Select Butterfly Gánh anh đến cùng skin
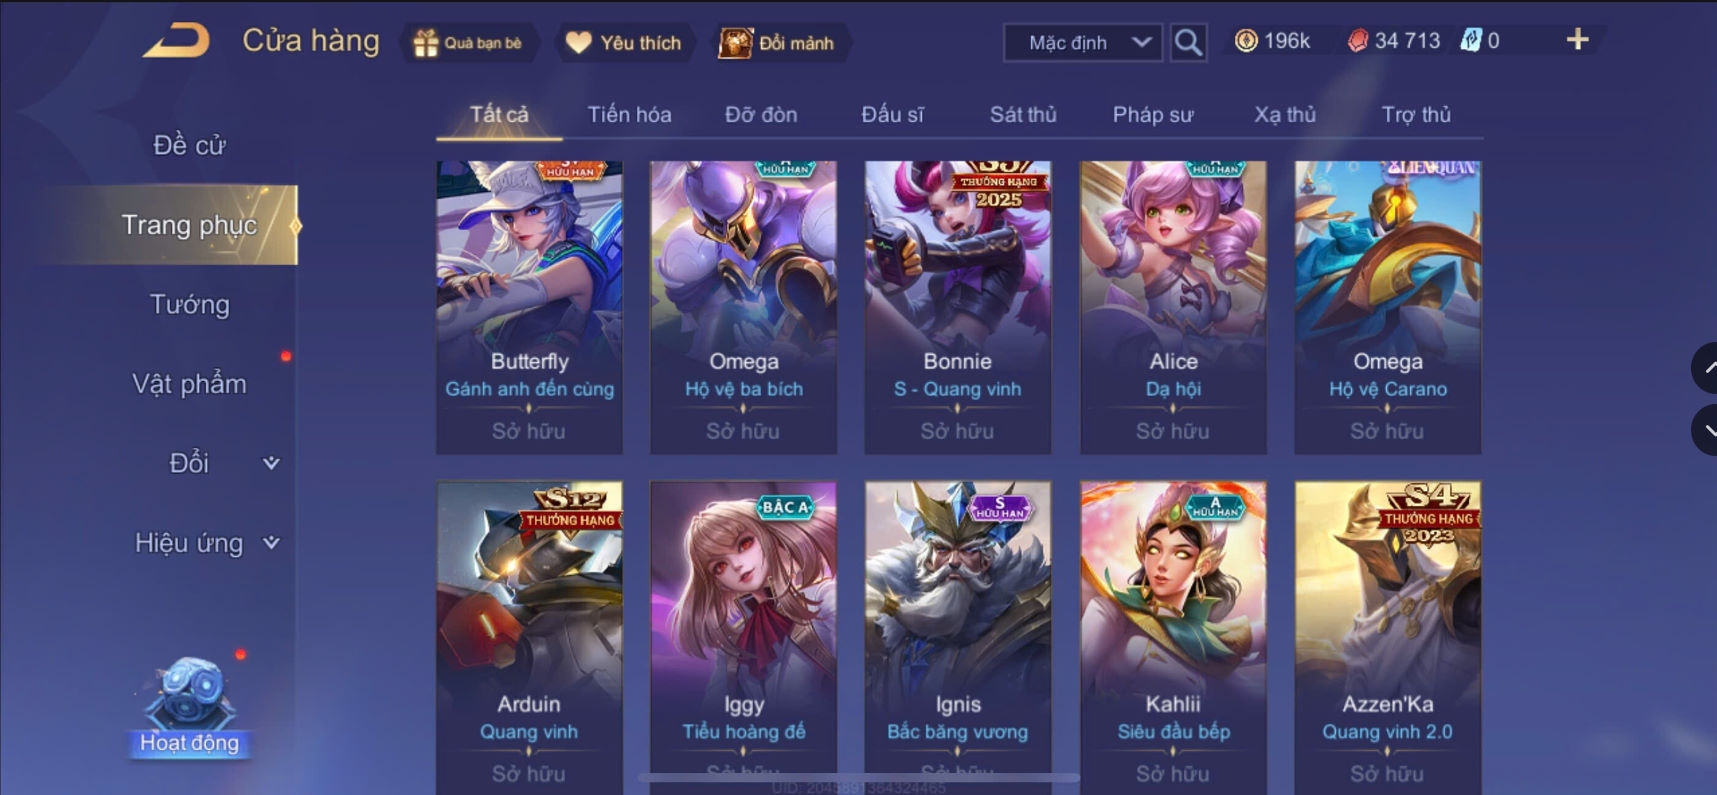Screen dimensions: 1717x795 [x=529, y=307]
